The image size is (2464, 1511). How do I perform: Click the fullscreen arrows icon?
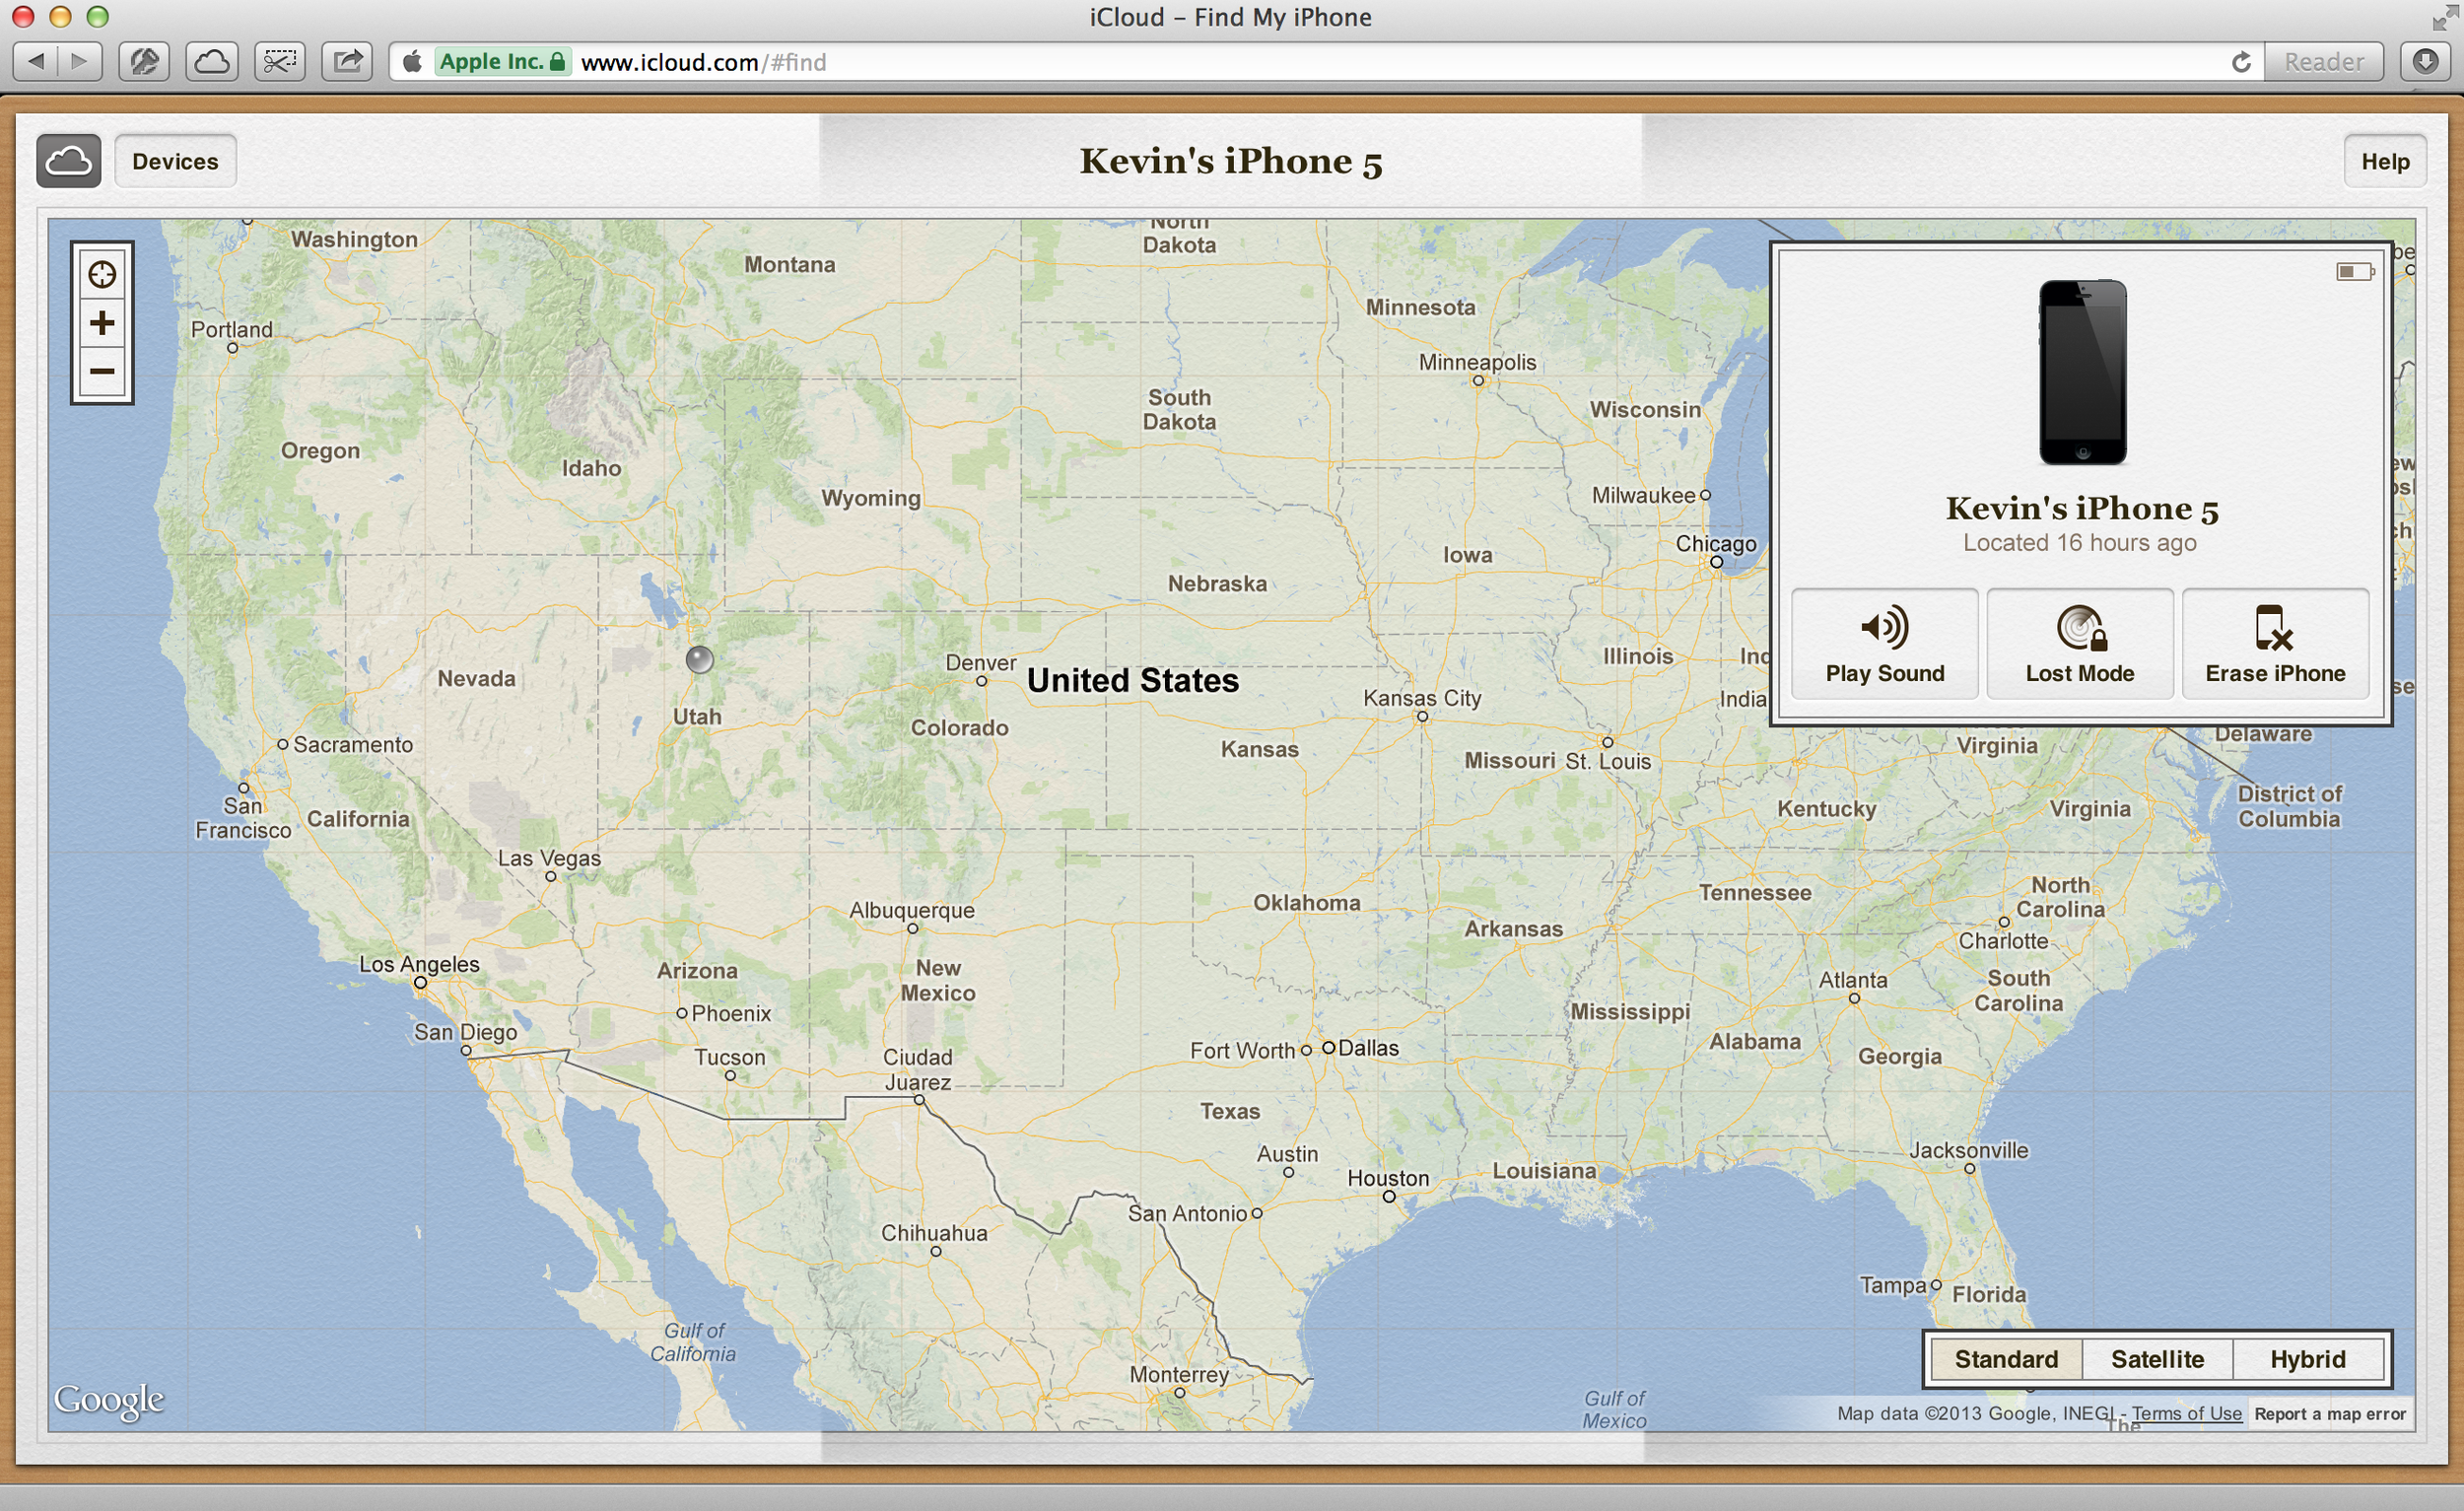coord(2443,17)
